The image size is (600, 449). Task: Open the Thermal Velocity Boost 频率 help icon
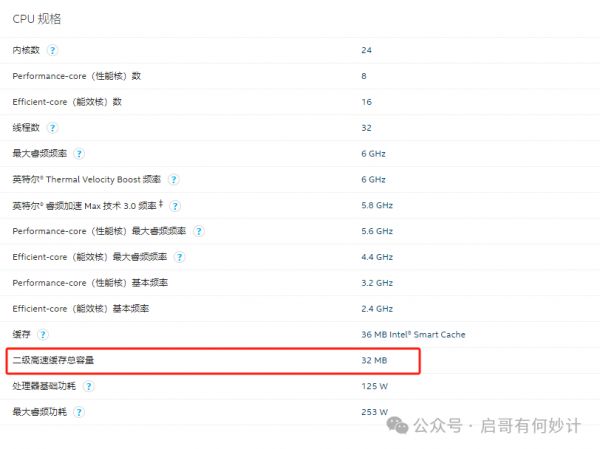173,180
